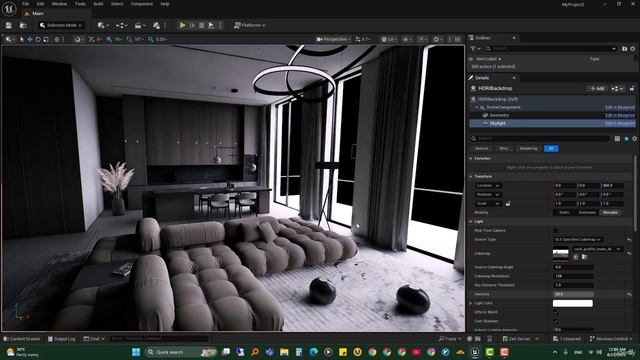Open the Window menu
The image size is (640, 360).
pyautogui.click(x=59, y=4)
